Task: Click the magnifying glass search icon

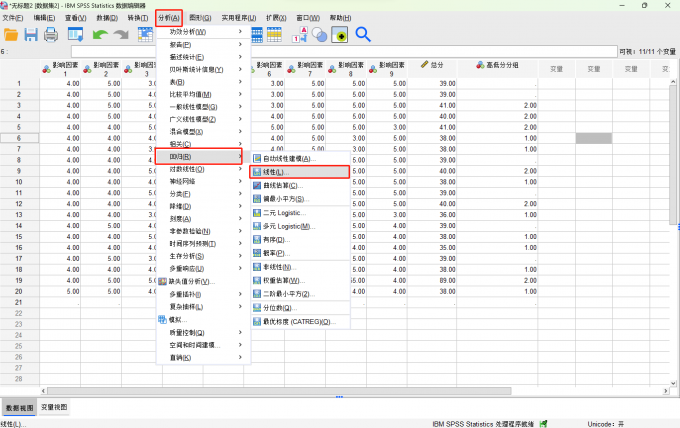Action: (x=363, y=34)
